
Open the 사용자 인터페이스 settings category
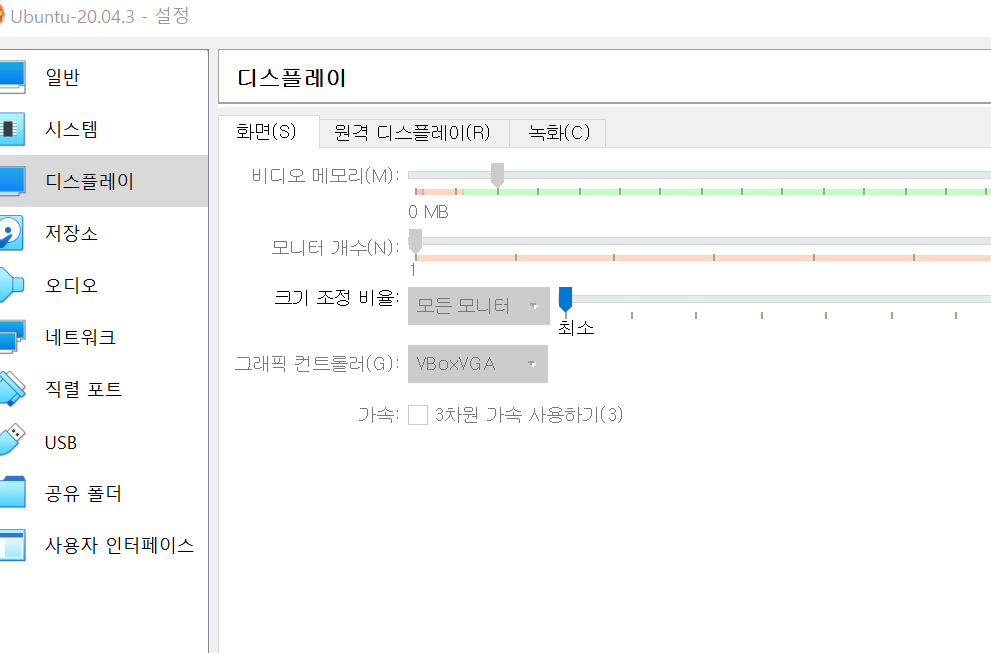point(104,545)
